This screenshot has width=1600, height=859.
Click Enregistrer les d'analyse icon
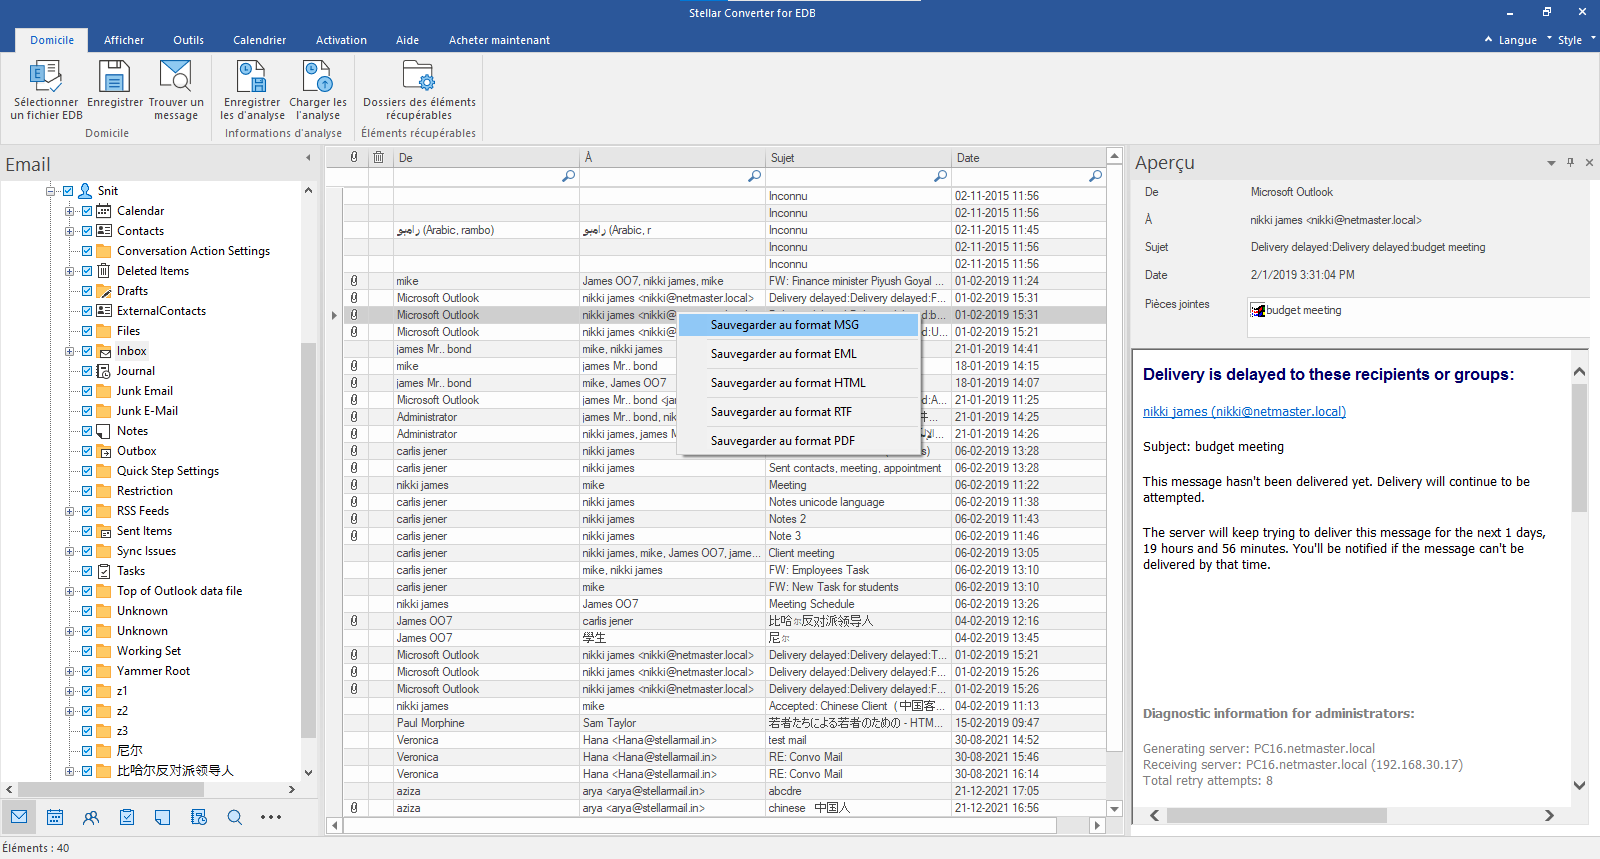pyautogui.click(x=252, y=77)
